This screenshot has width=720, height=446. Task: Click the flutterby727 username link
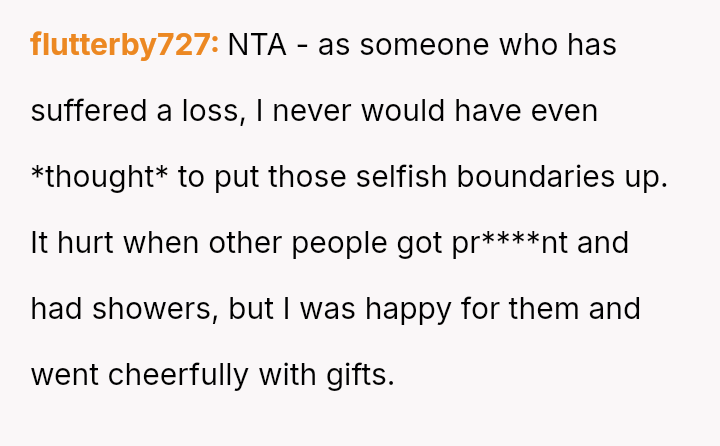(x=125, y=45)
